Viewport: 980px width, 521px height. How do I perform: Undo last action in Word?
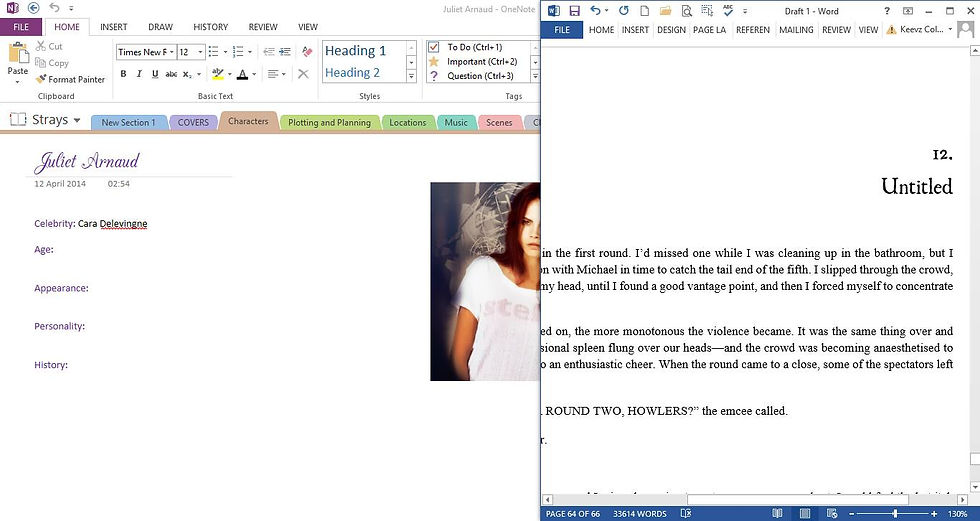pos(595,11)
